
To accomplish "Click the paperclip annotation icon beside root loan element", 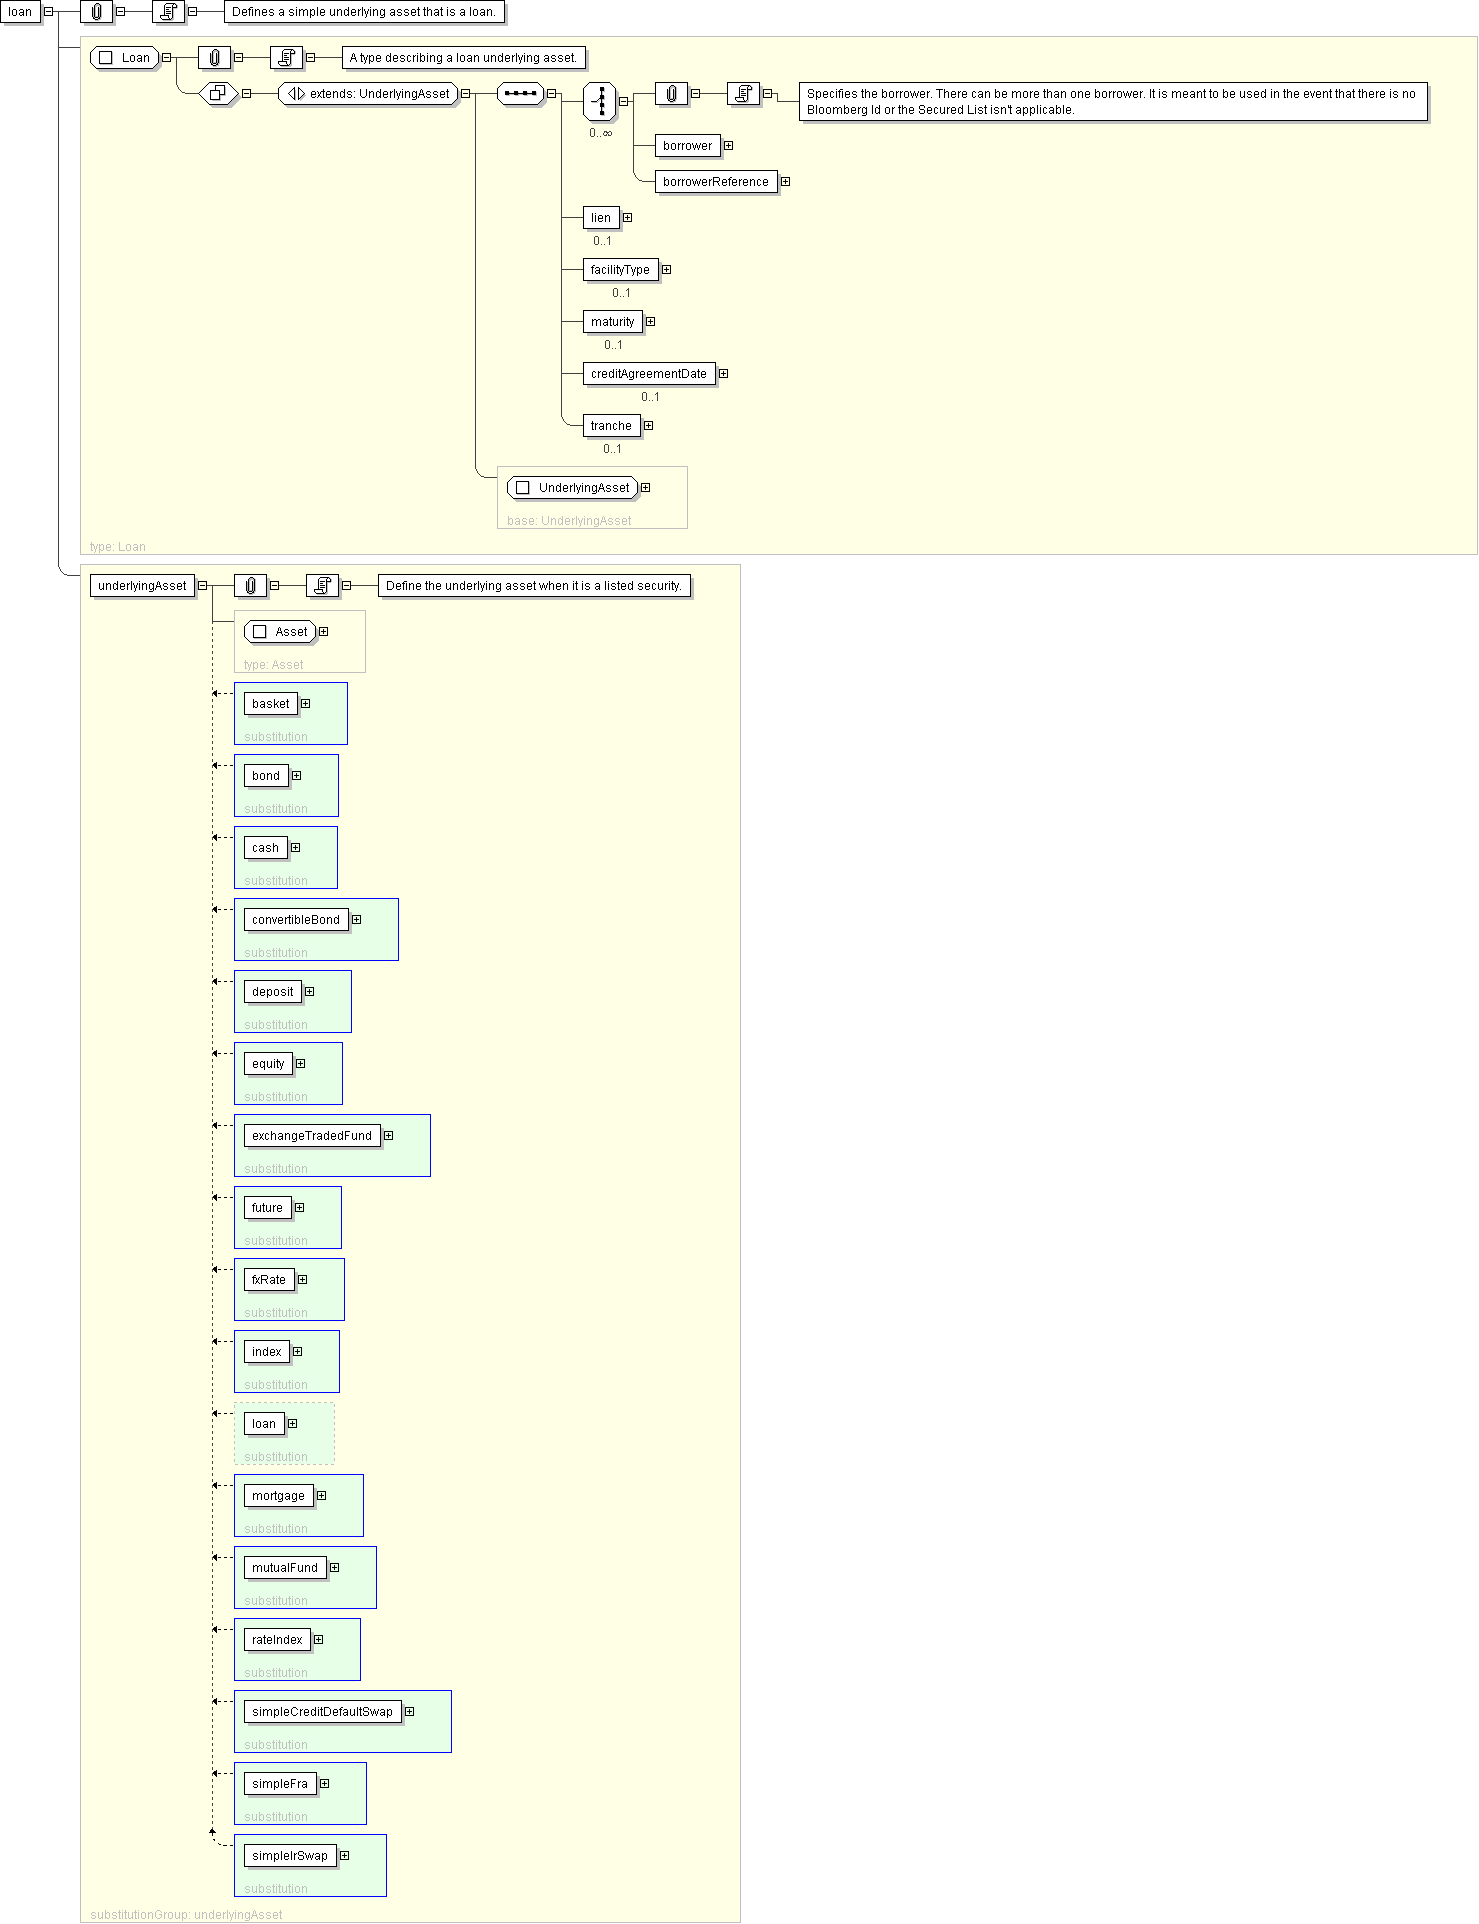I will pyautogui.click(x=96, y=12).
